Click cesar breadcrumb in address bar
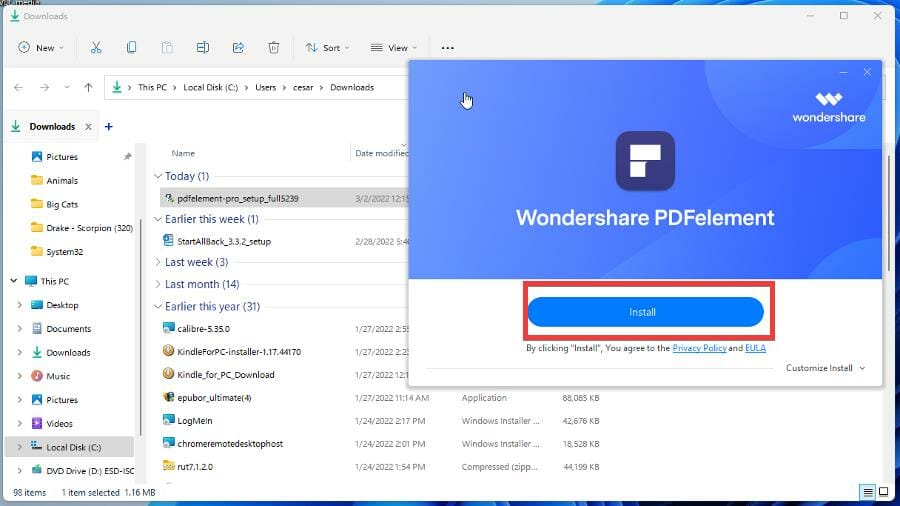This screenshot has height=506, width=900. point(303,87)
